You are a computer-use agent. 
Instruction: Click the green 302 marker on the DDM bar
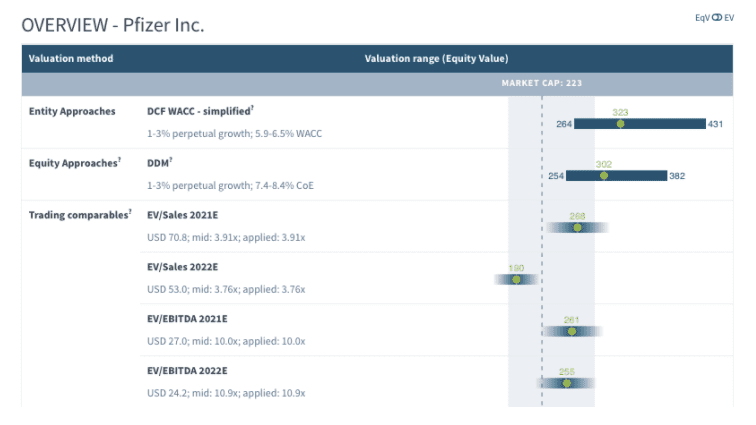point(604,176)
